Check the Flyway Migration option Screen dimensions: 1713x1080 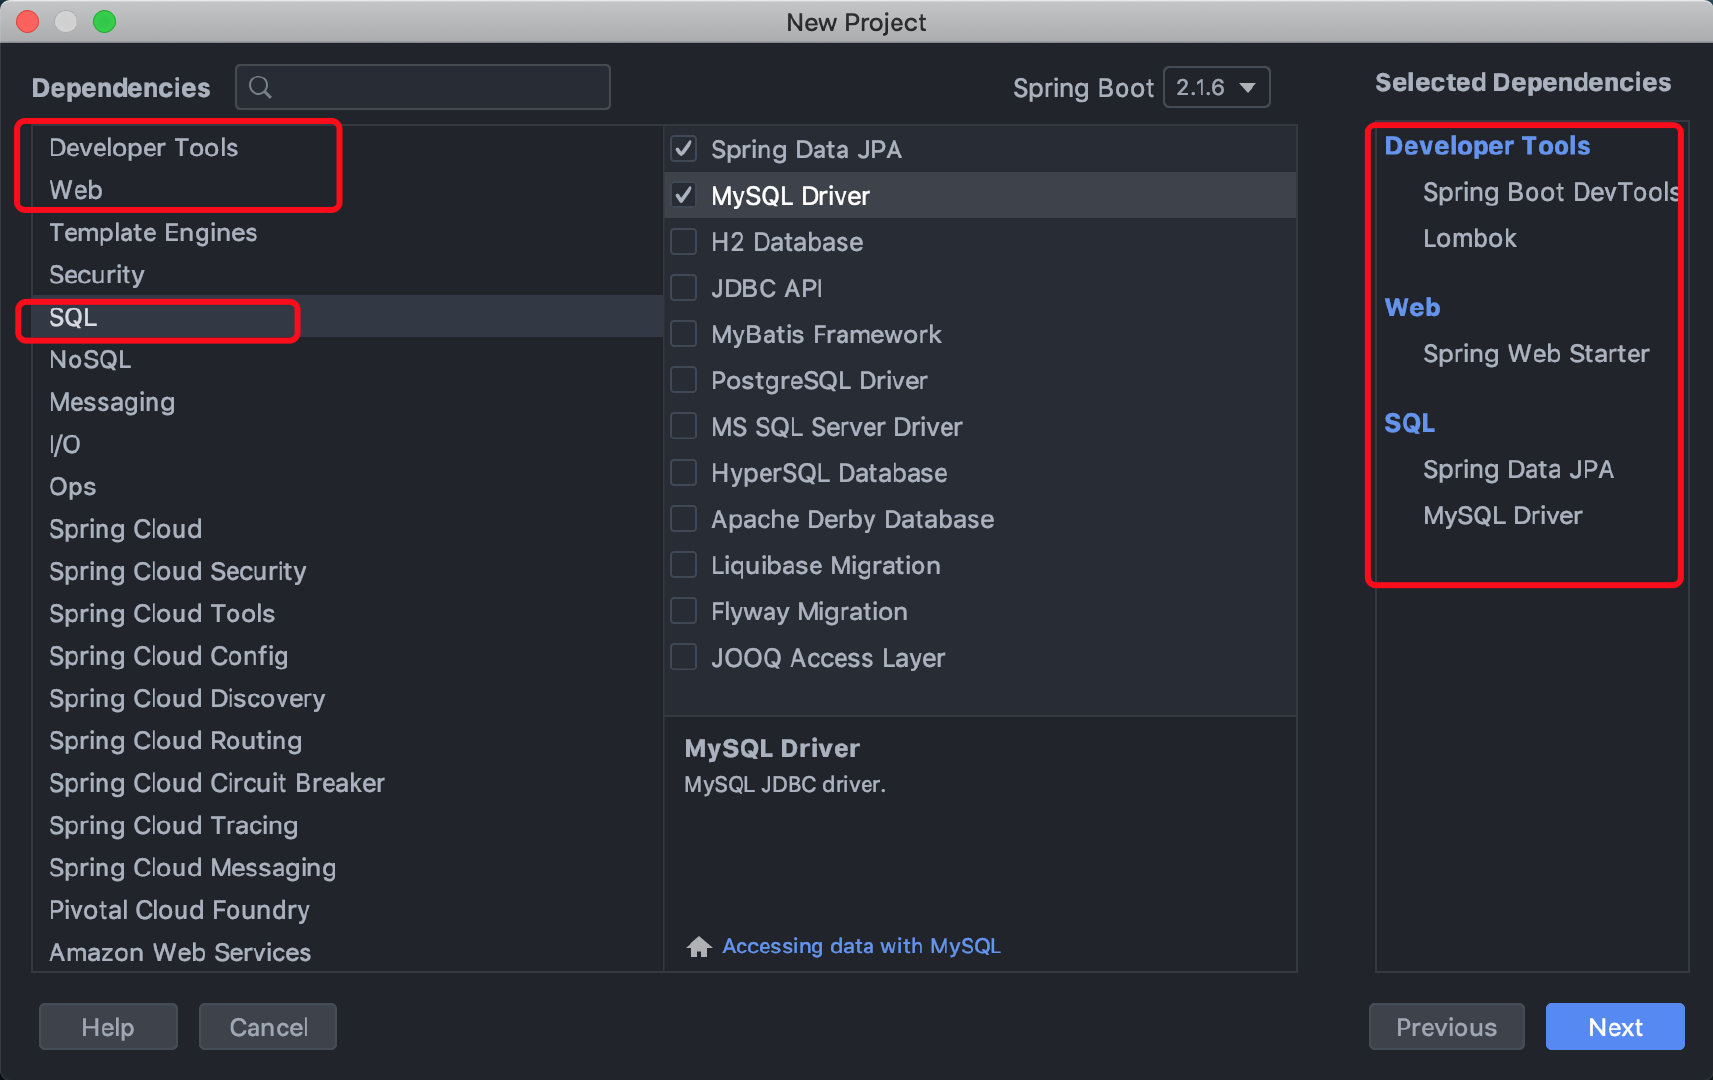[x=684, y=611]
